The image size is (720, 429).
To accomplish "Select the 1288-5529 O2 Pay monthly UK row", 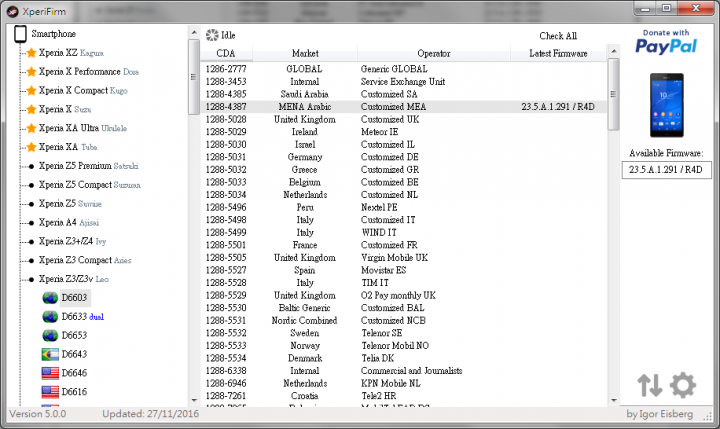I will click(x=404, y=295).
